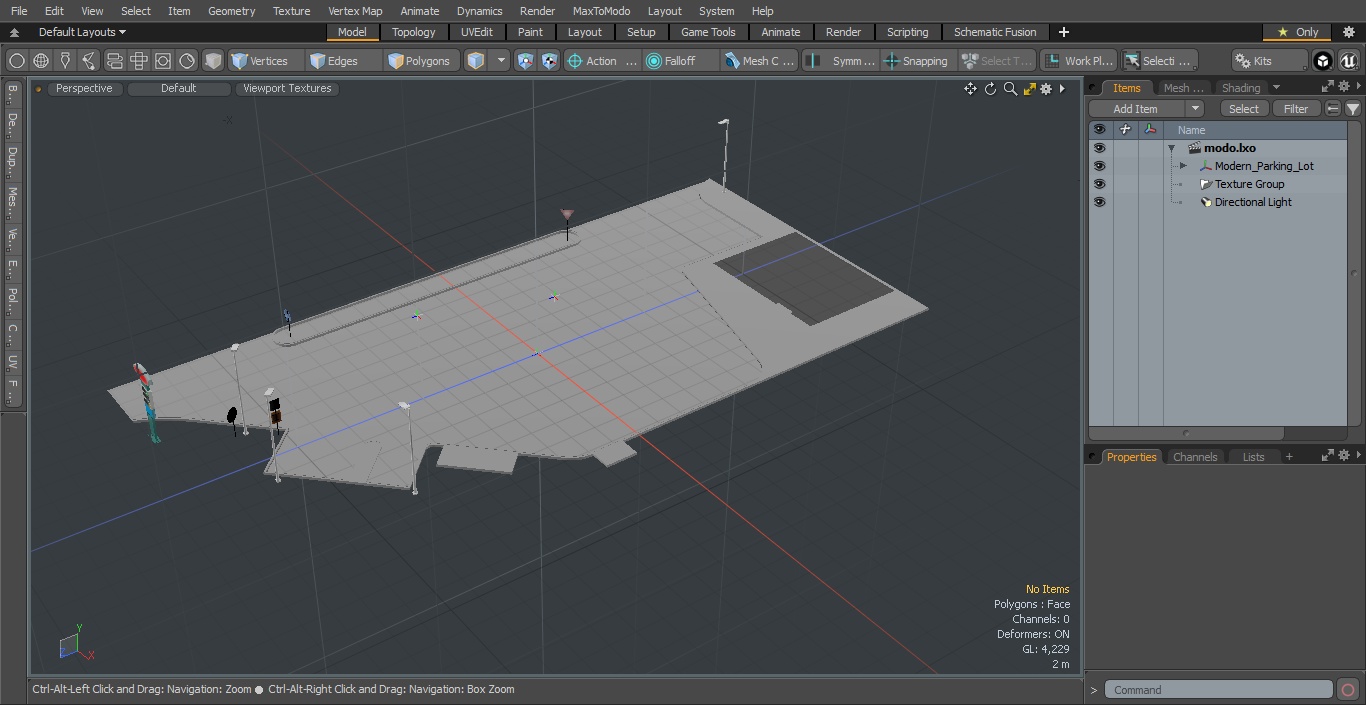Screen dimensions: 1366x705
Task: Click the cross-shaped box tool icon
Action: pos(139,61)
